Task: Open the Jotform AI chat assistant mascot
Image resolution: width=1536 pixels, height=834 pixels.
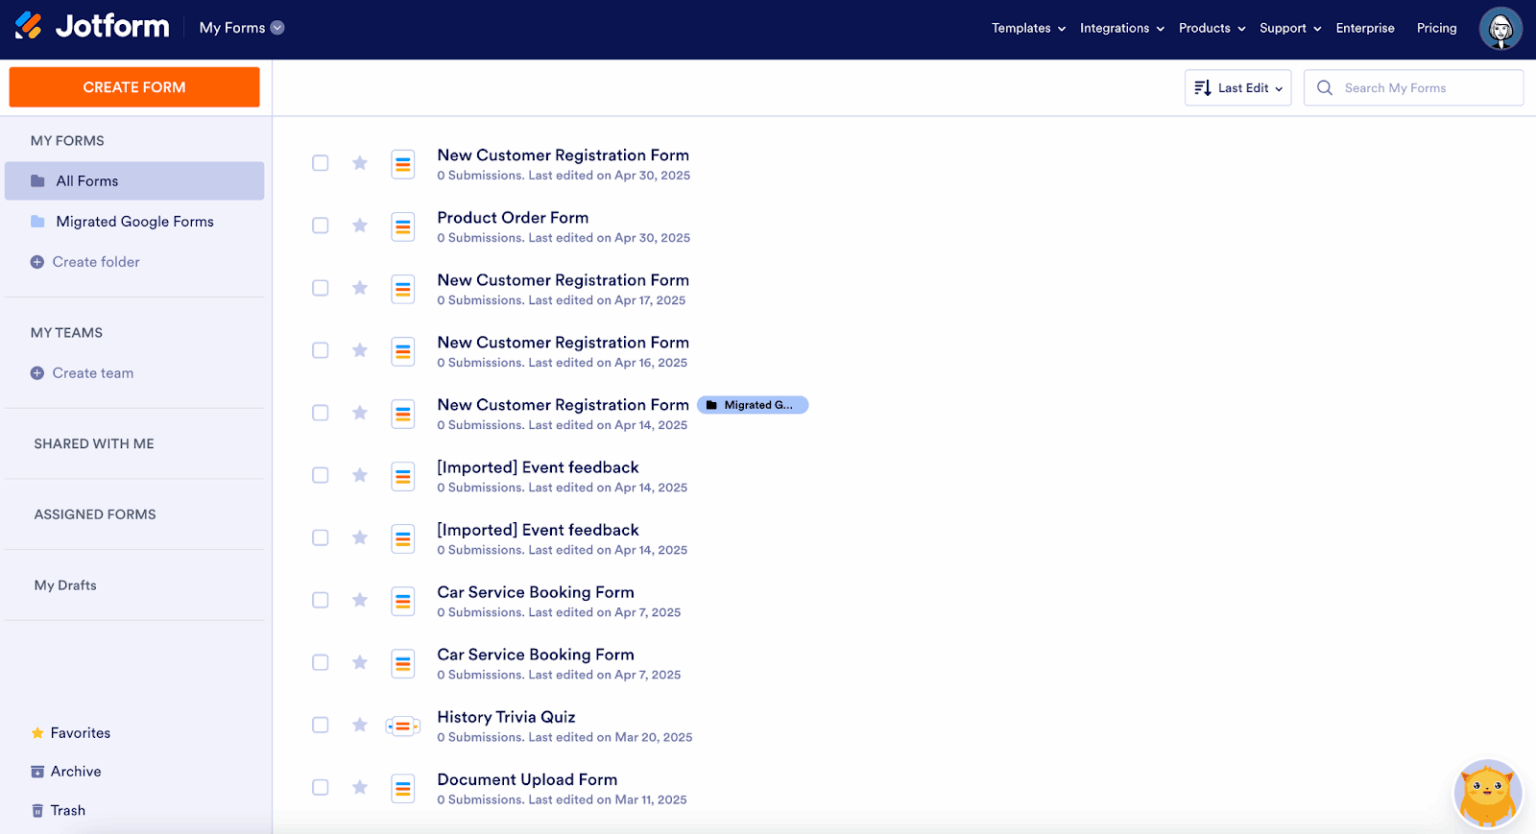Action: [1486, 792]
